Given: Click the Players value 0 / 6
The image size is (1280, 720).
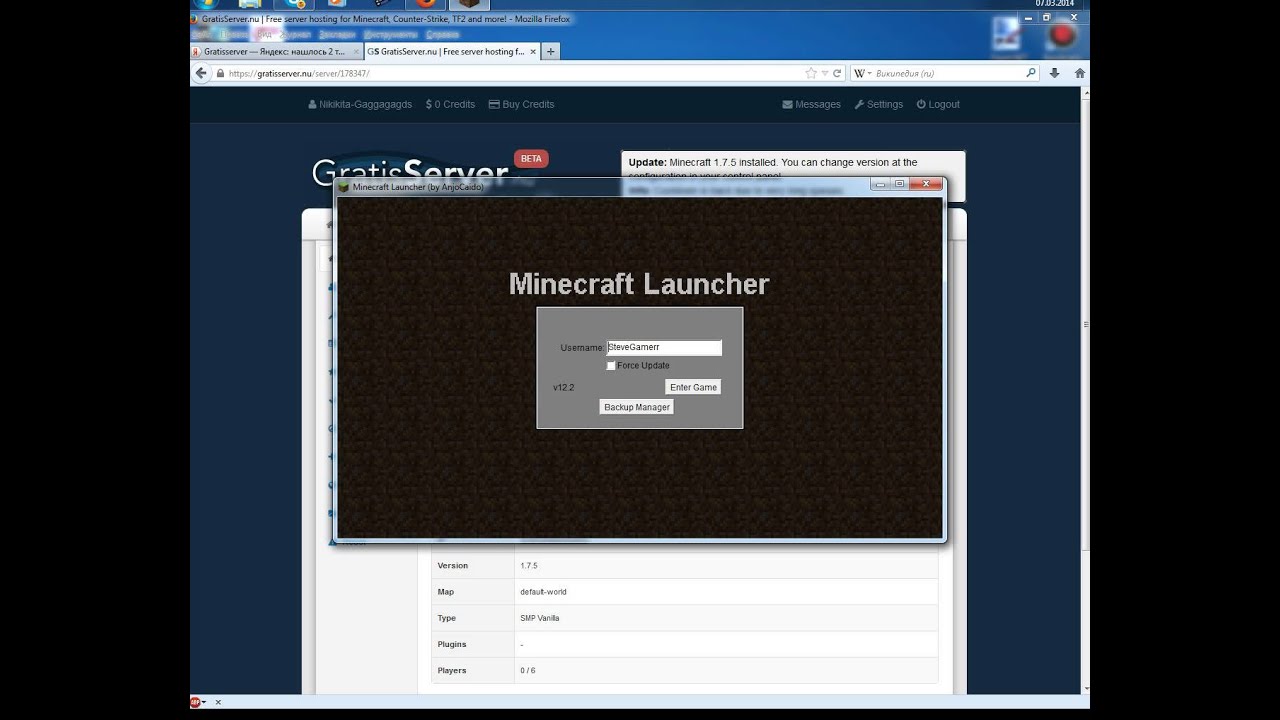Looking at the screenshot, I should [x=527, y=670].
